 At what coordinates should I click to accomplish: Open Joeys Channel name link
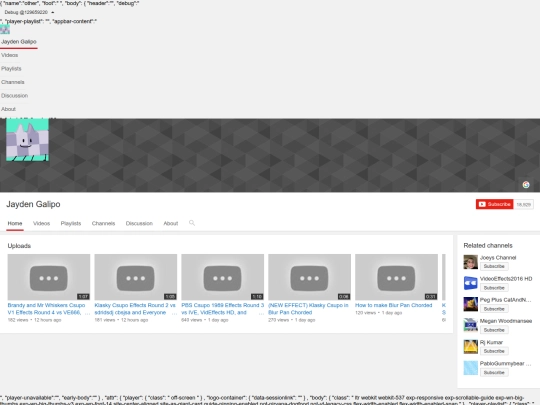pos(498,258)
